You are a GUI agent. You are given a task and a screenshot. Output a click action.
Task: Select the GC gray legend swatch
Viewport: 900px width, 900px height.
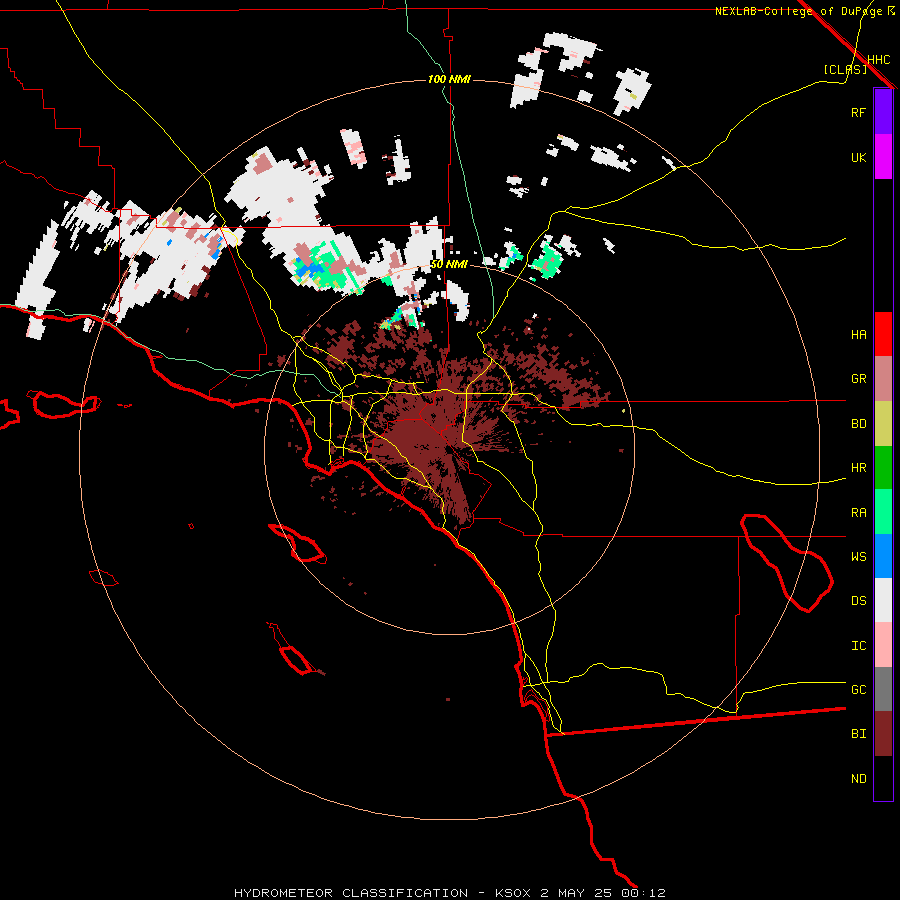883,689
